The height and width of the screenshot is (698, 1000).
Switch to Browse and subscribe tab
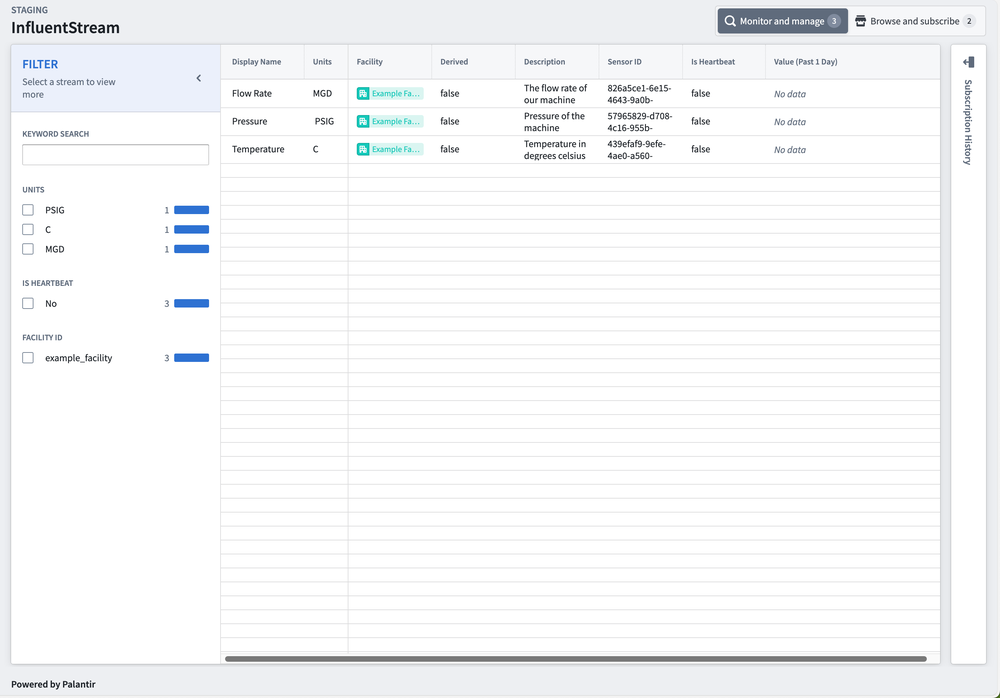914,21
